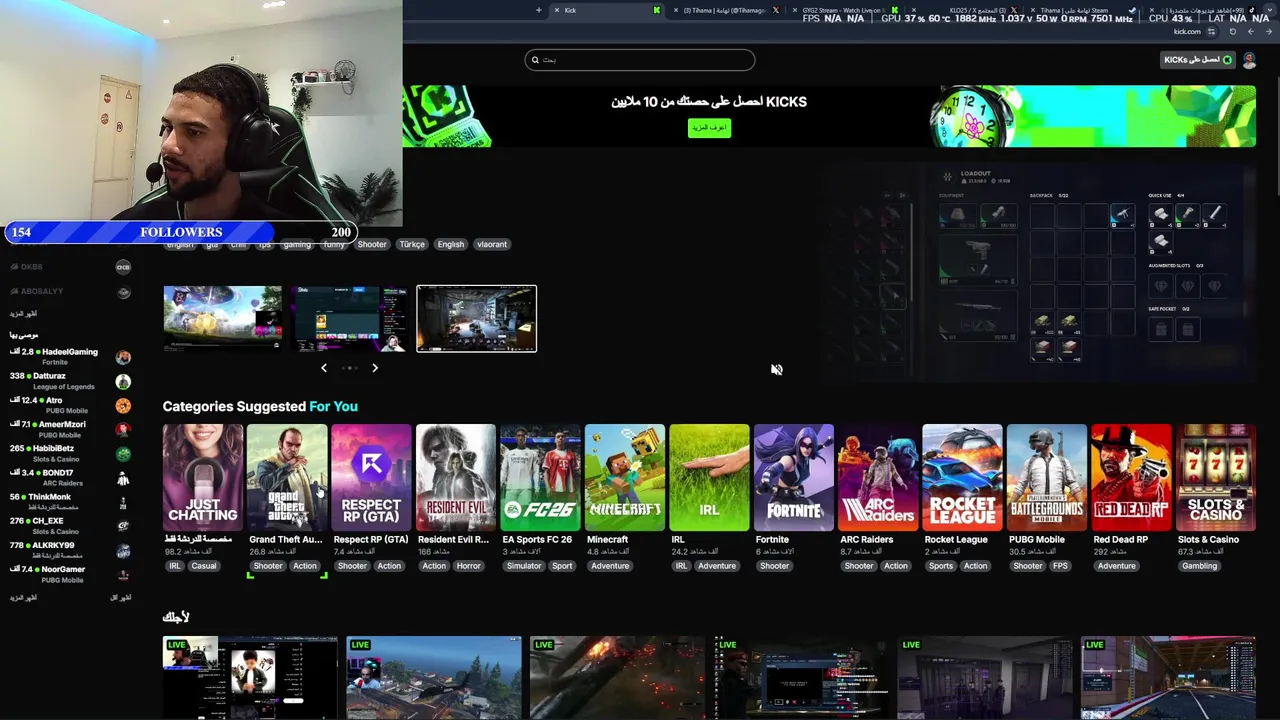The image size is (1280, 720).
Task: Select the Kick browser tab
Action: coord(608,10)
